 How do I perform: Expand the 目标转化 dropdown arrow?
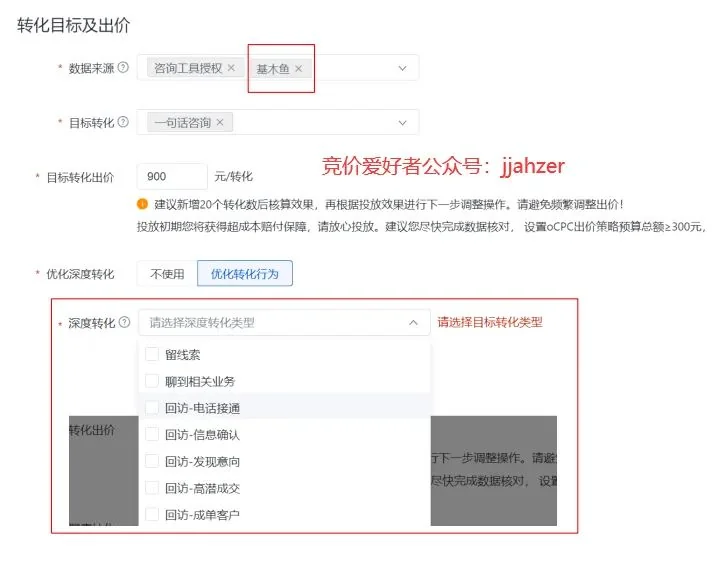(402, 123)
